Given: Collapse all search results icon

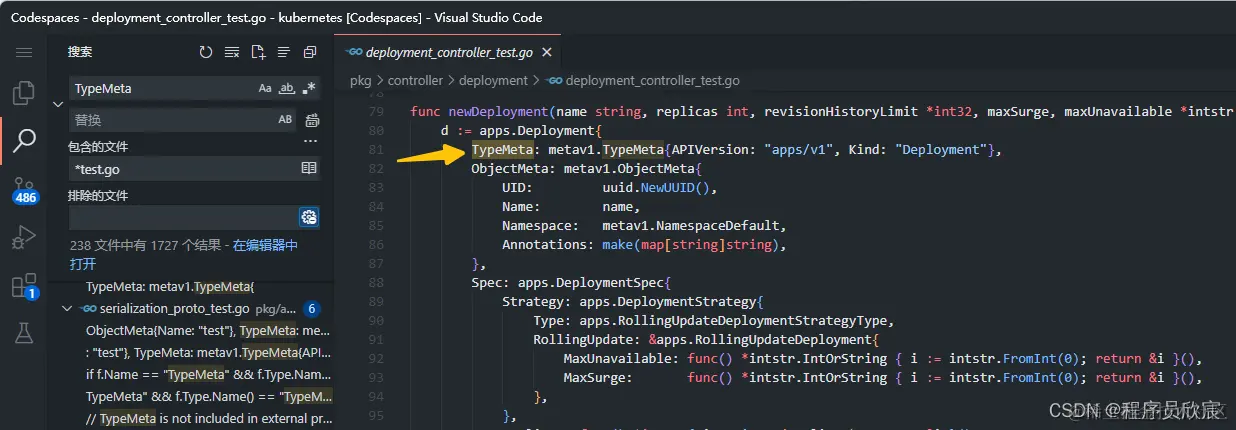Looking at the screenshot, I should pyautogui.click(x=310, y=52).
